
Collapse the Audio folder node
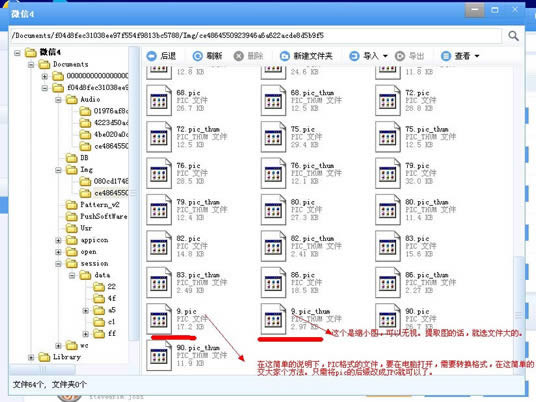(x=58, y=100)
